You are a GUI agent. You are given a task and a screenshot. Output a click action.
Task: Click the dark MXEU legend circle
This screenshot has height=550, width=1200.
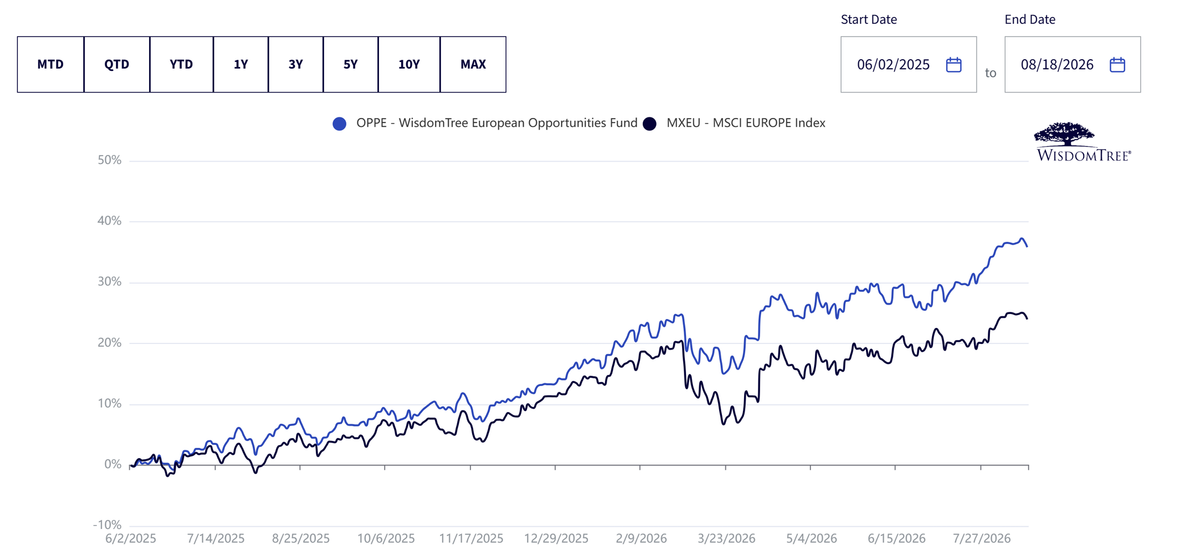pos(650,124)
